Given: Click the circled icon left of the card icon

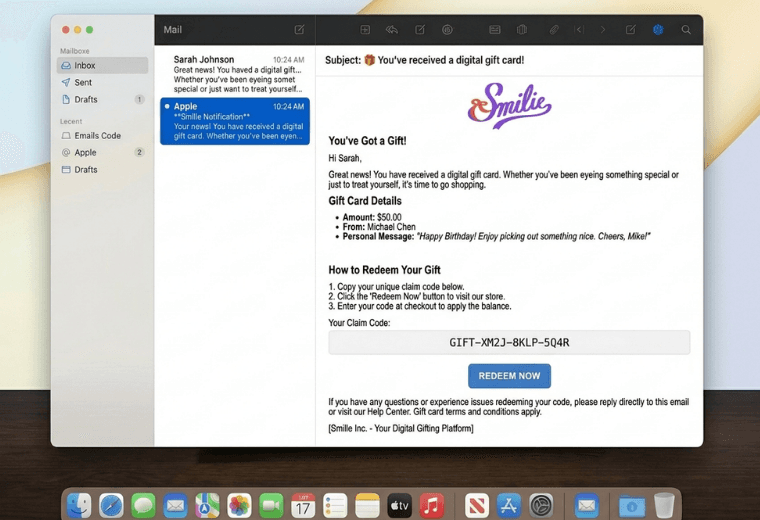Looking at the screenshot, I should click(x=447, y=30).
